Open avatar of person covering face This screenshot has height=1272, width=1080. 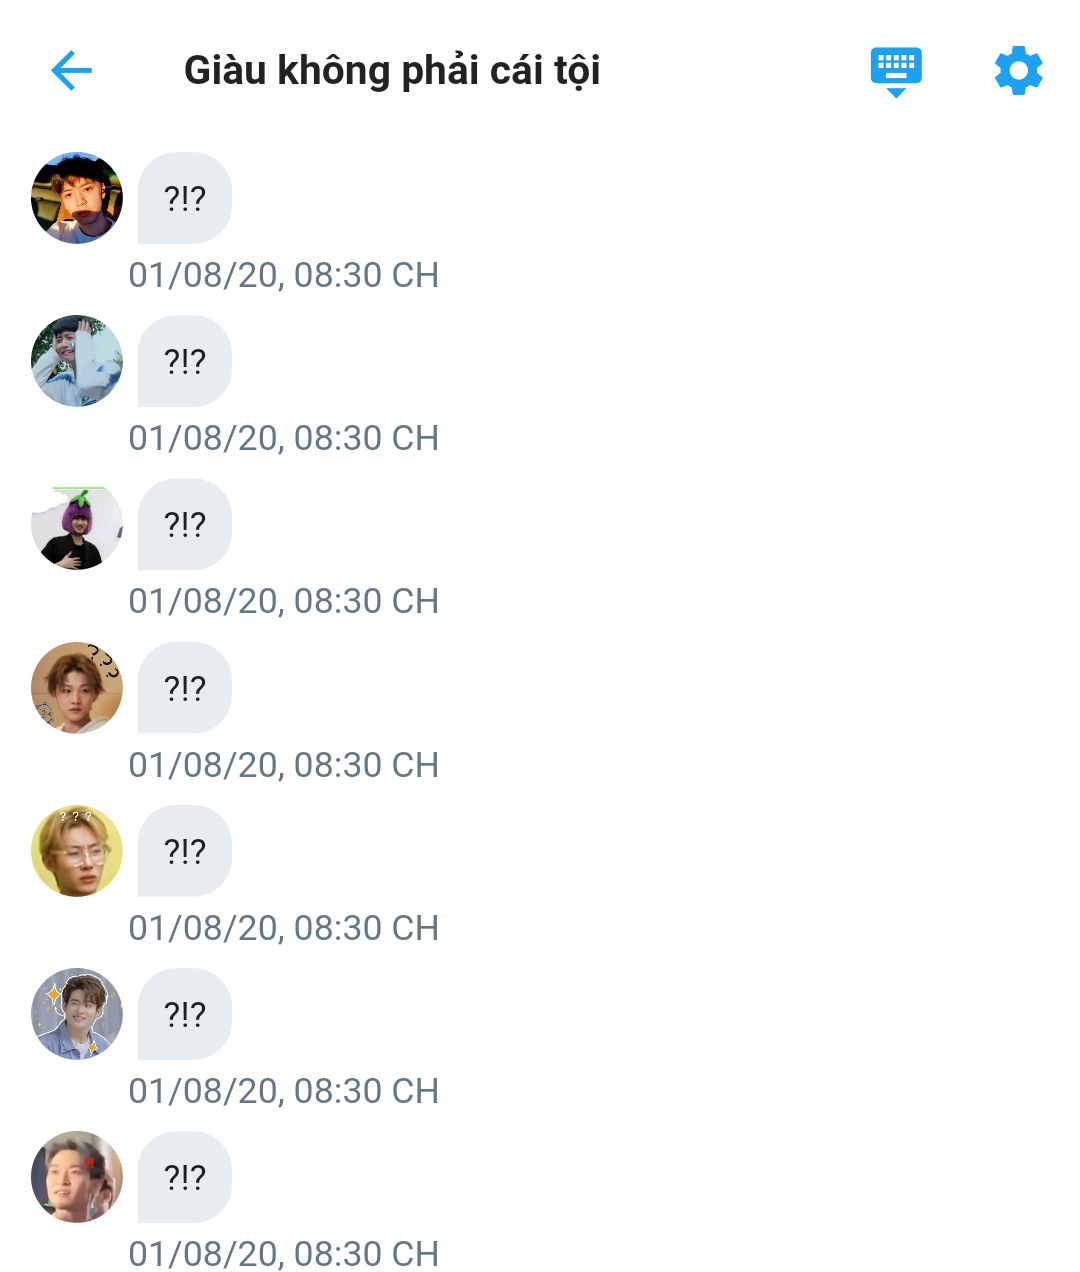77,361
